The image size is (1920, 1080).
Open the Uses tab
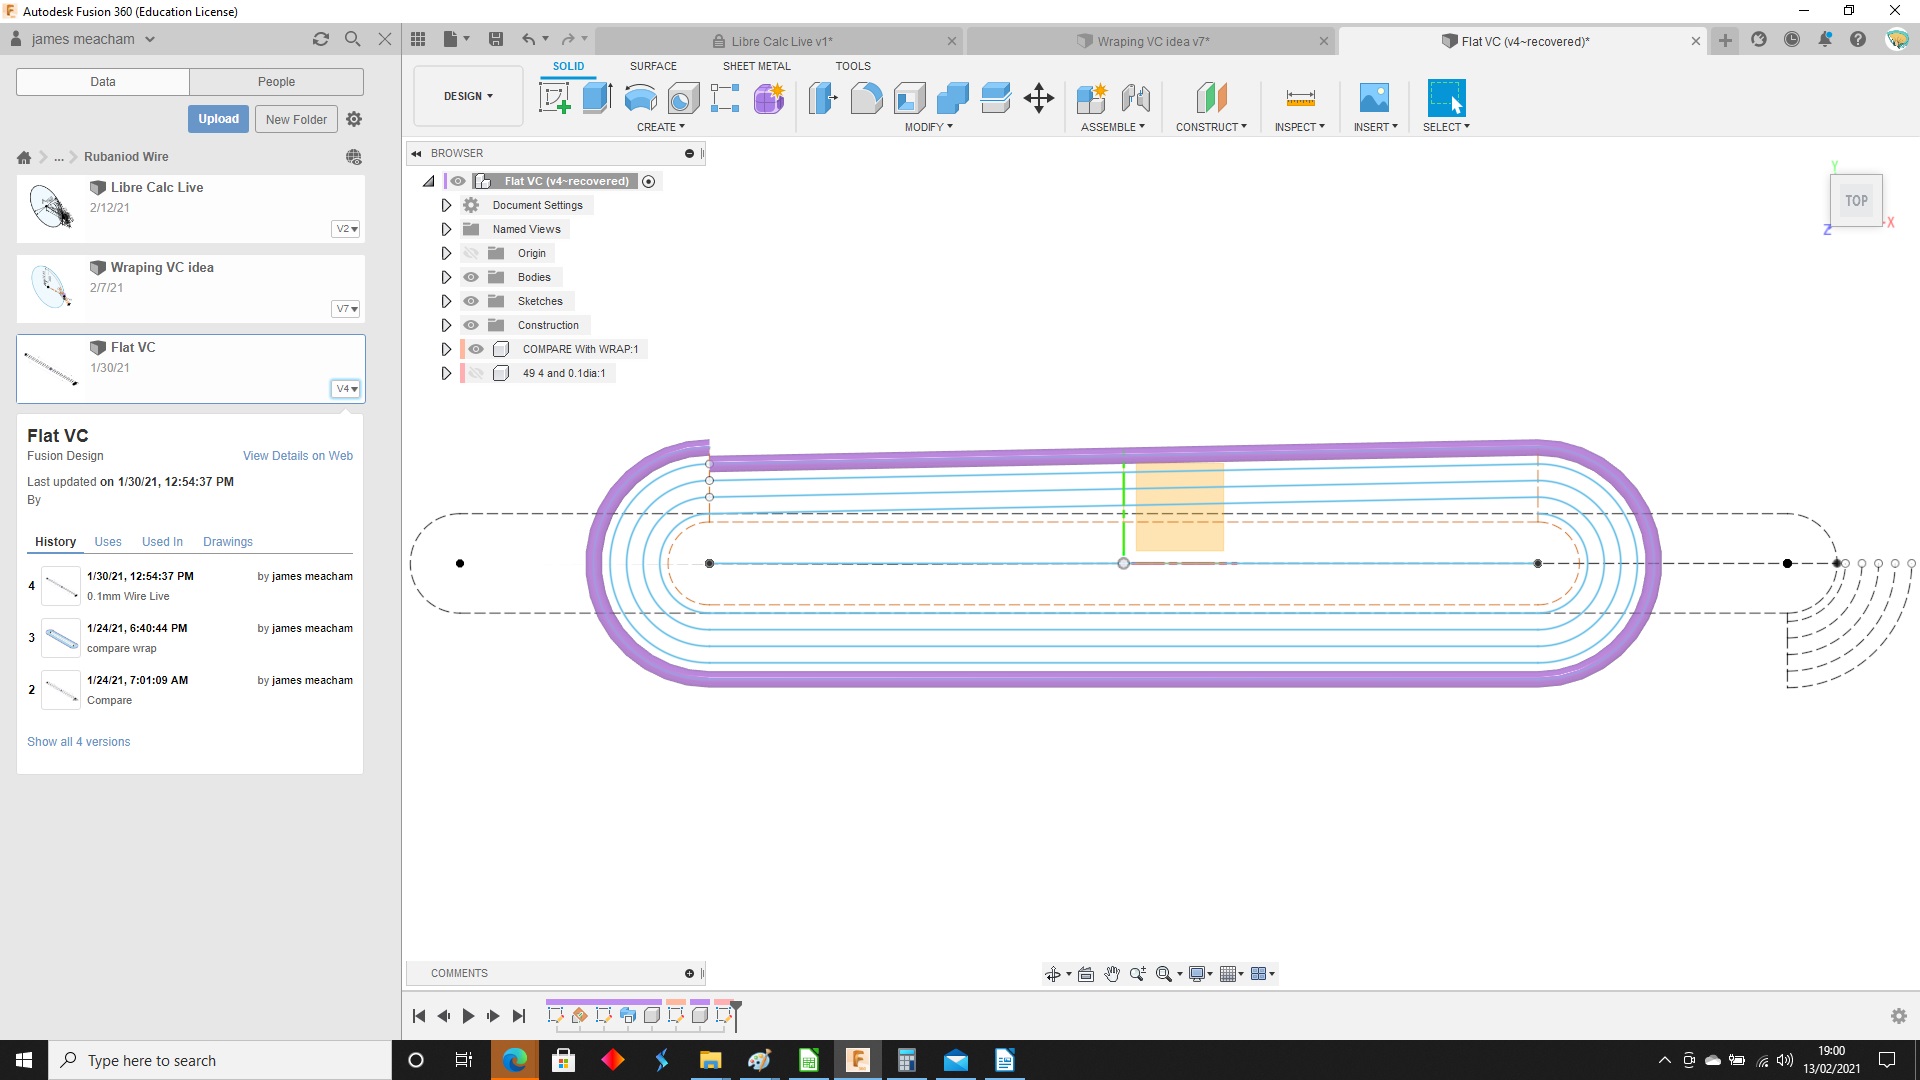[108, 542]
